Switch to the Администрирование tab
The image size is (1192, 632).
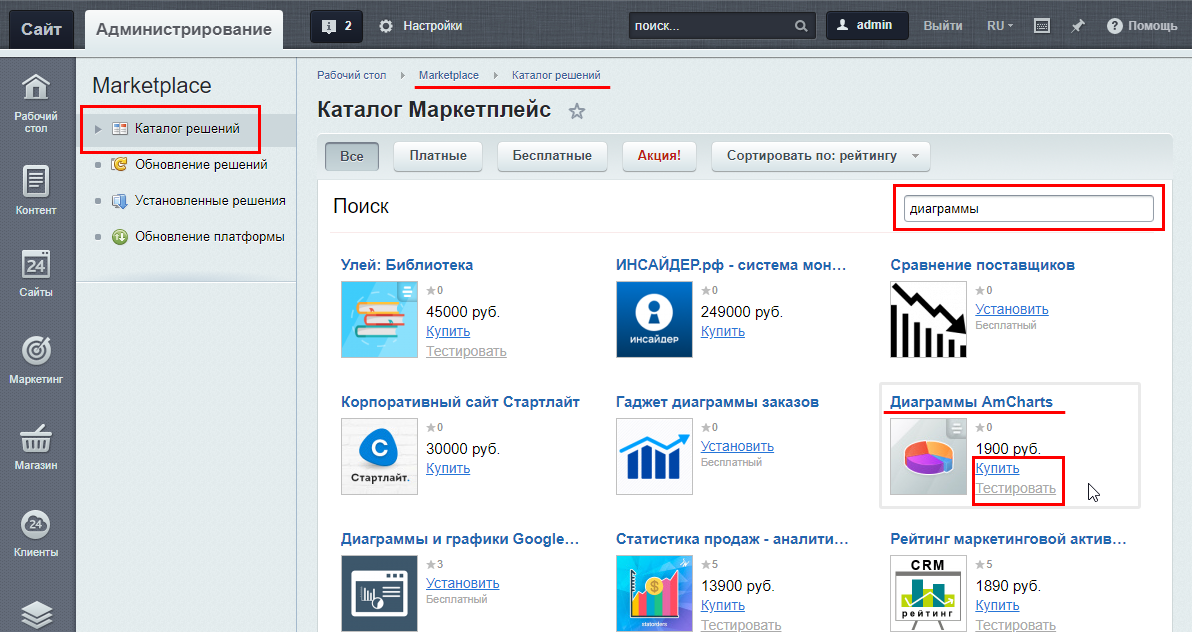click(x=184, y=29)
